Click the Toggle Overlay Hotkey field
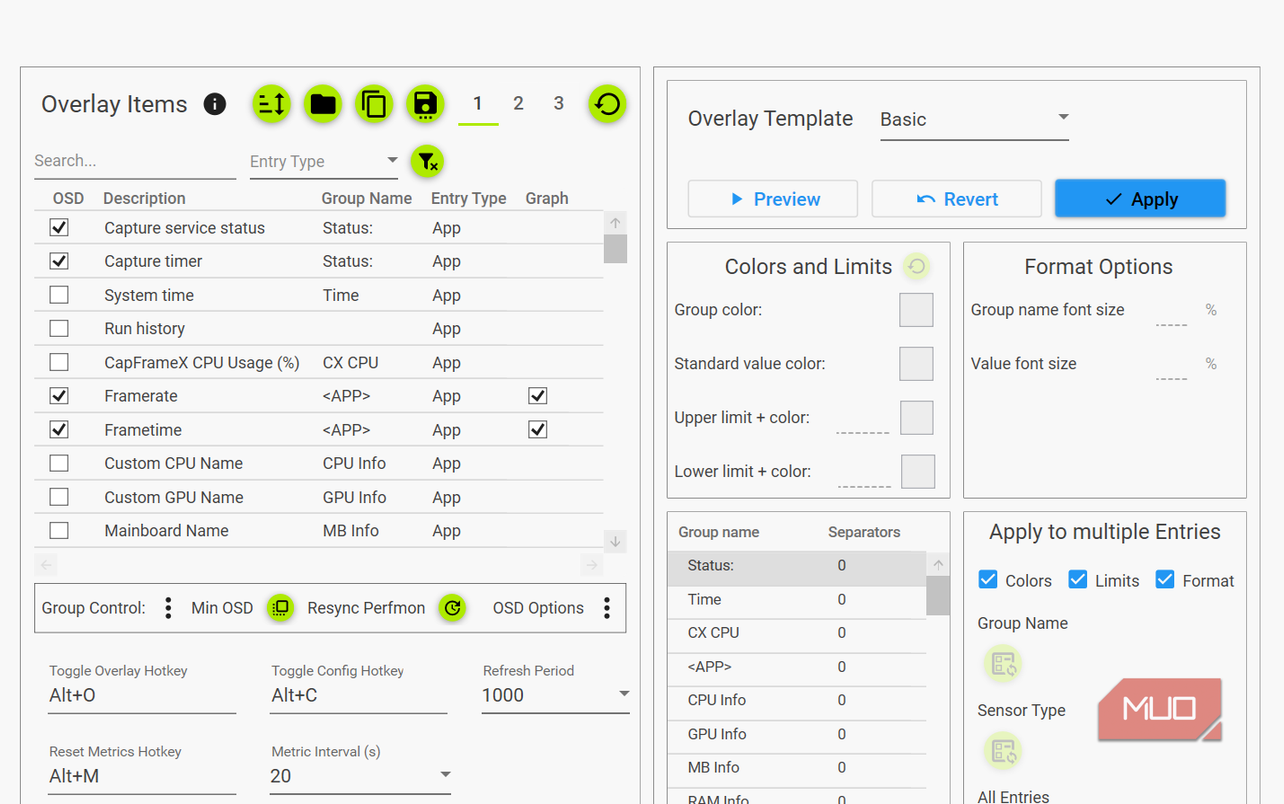This screenshot has width=1284, height=804. (142, 695)
